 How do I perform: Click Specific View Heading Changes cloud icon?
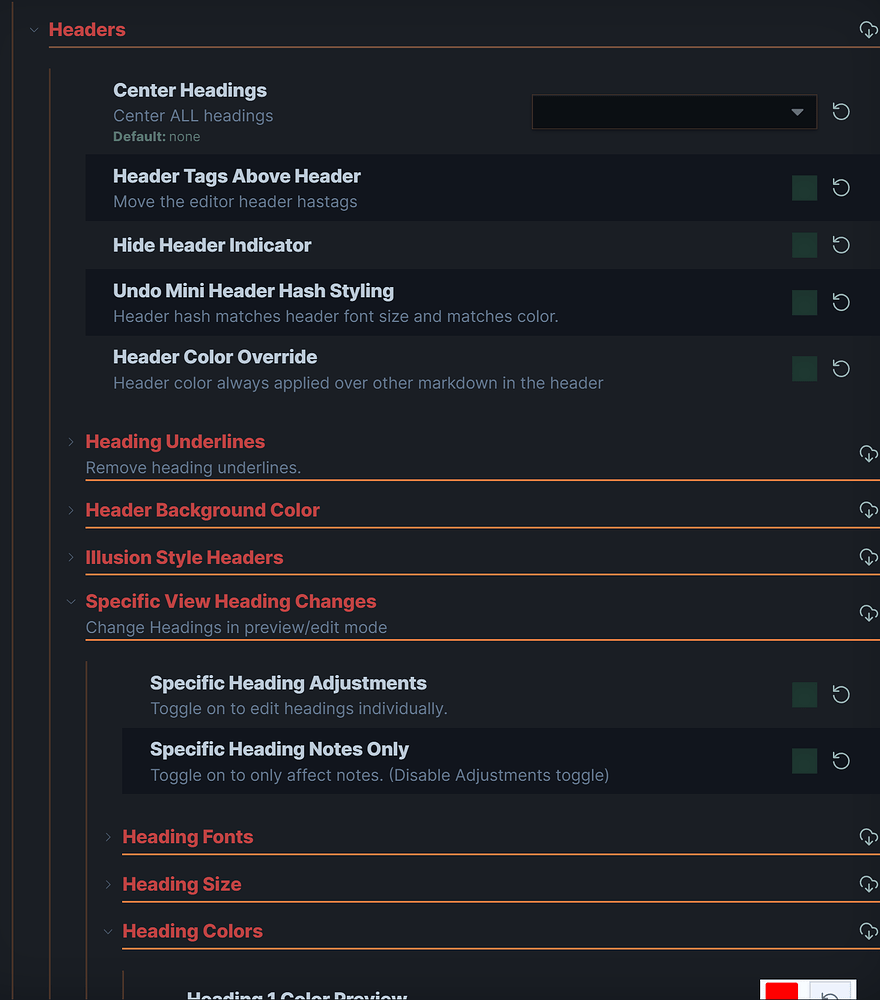869,613
